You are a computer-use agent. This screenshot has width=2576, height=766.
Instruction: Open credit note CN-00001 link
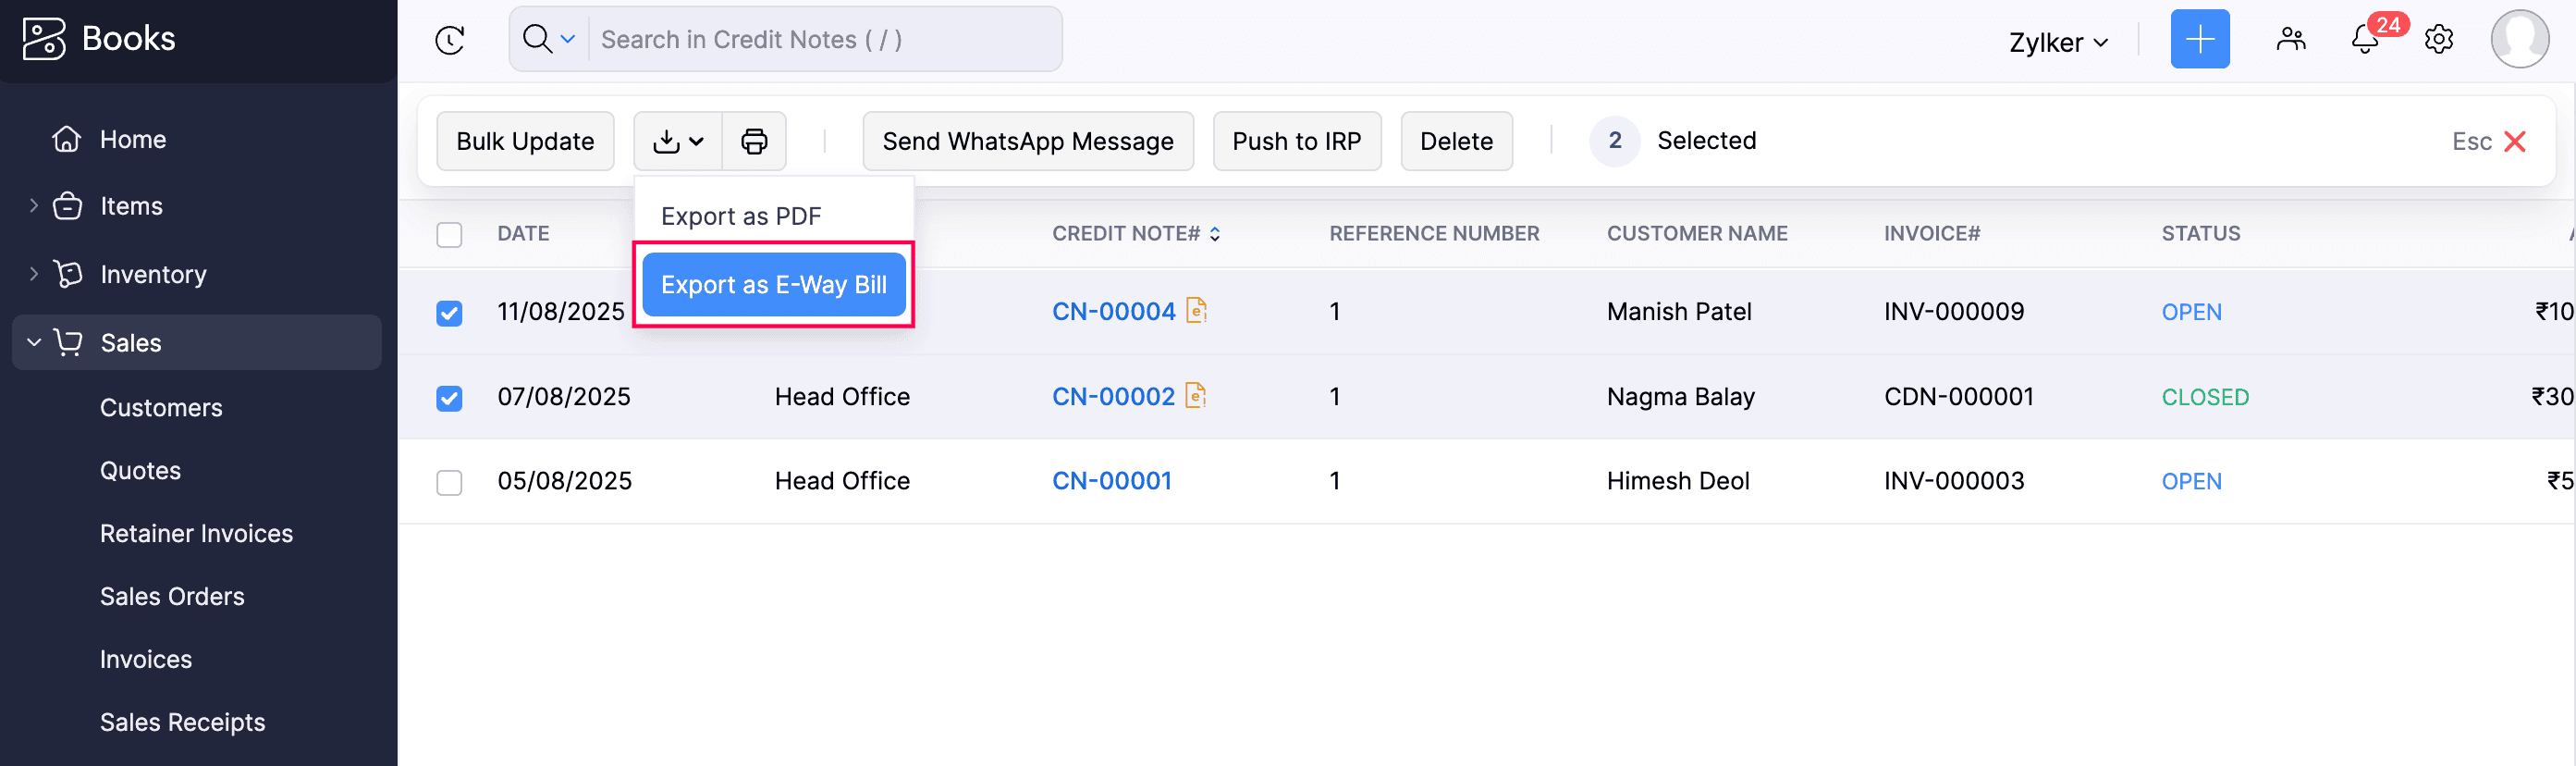tap(1111, 481)
